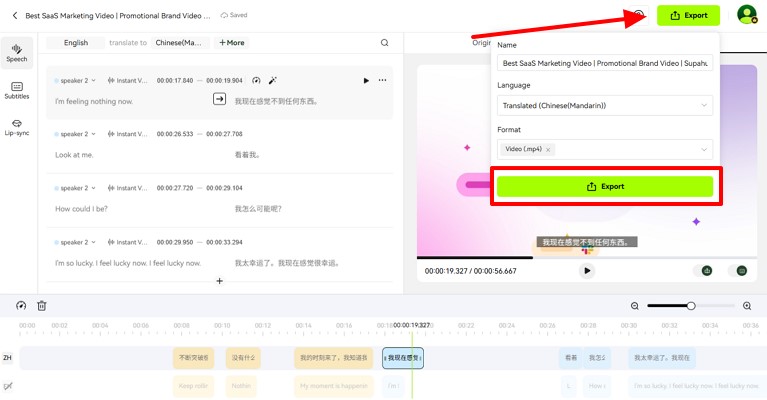Expand speaker 2 dropdown at 00:00:27.720

[75, 188]
